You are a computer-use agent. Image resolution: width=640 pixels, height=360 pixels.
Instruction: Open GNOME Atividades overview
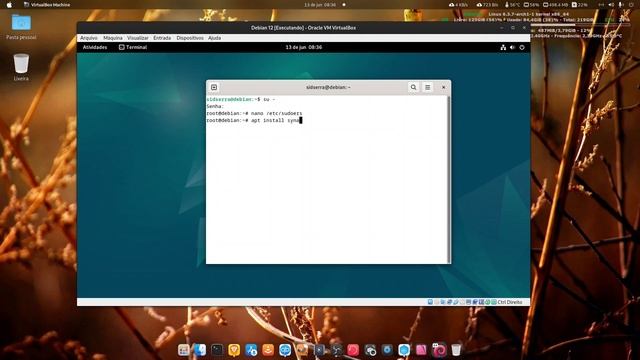(x=95, y=47)
